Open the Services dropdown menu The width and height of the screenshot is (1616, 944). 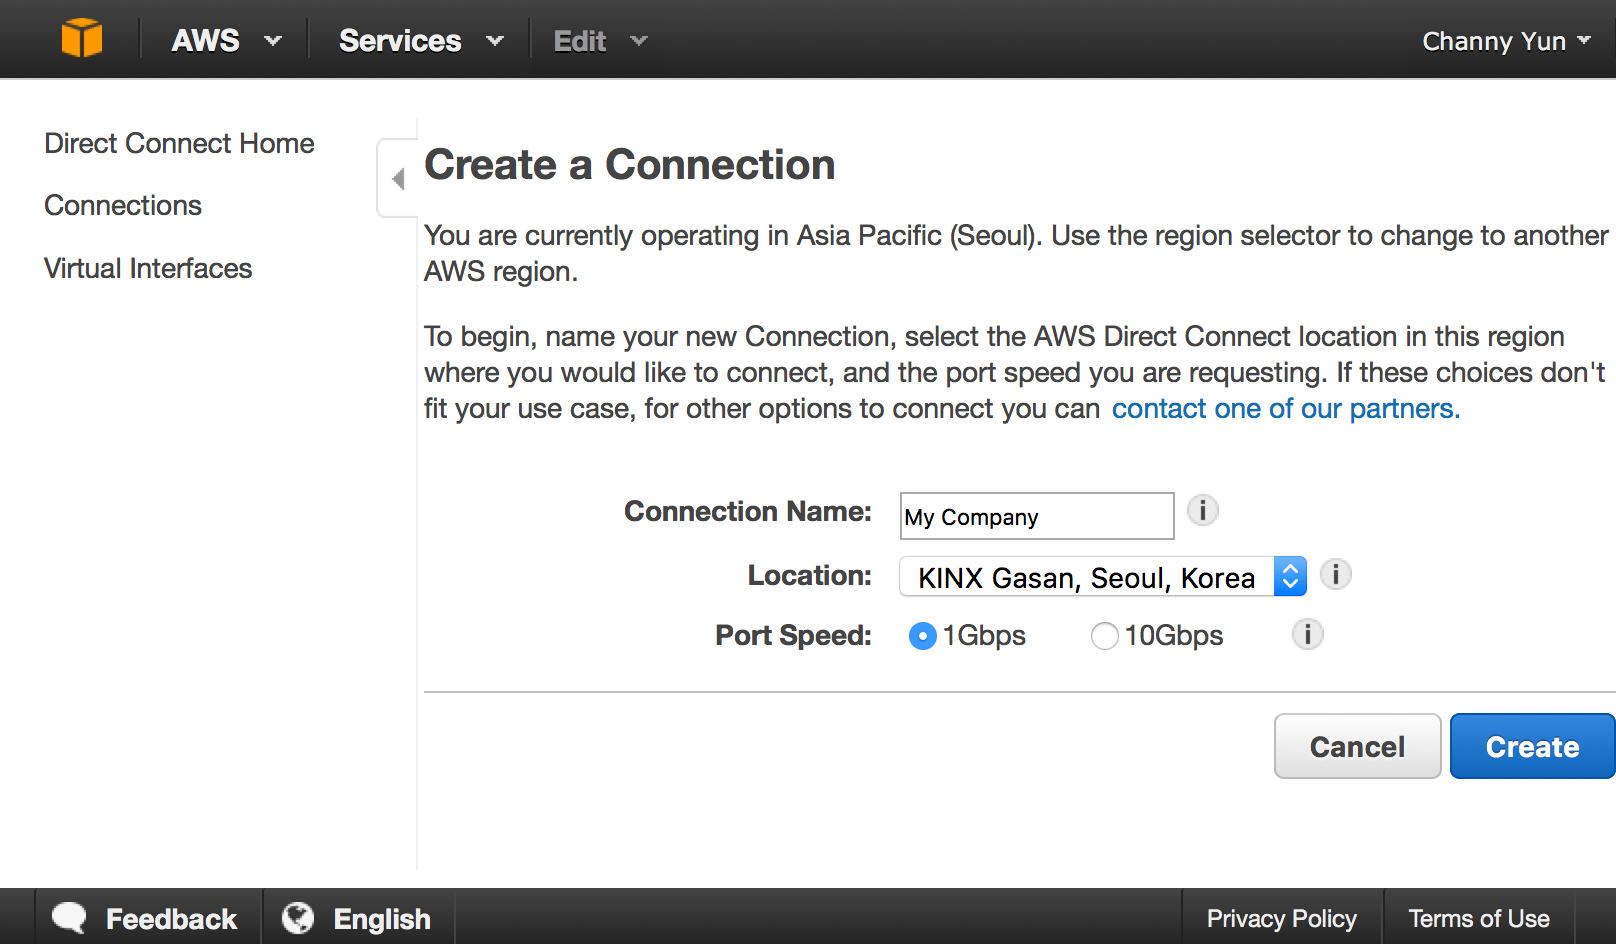421,40
